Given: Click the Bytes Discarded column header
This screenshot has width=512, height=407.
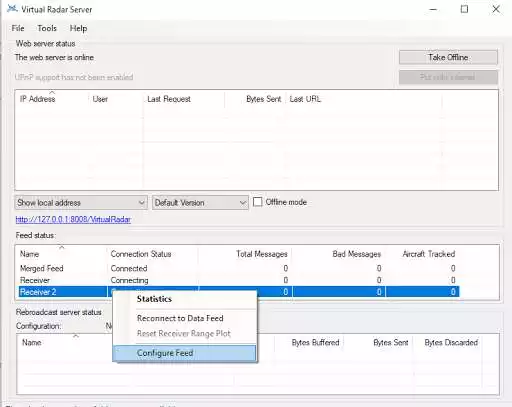Looking at the screenshot, I should [x=451, y=342].
